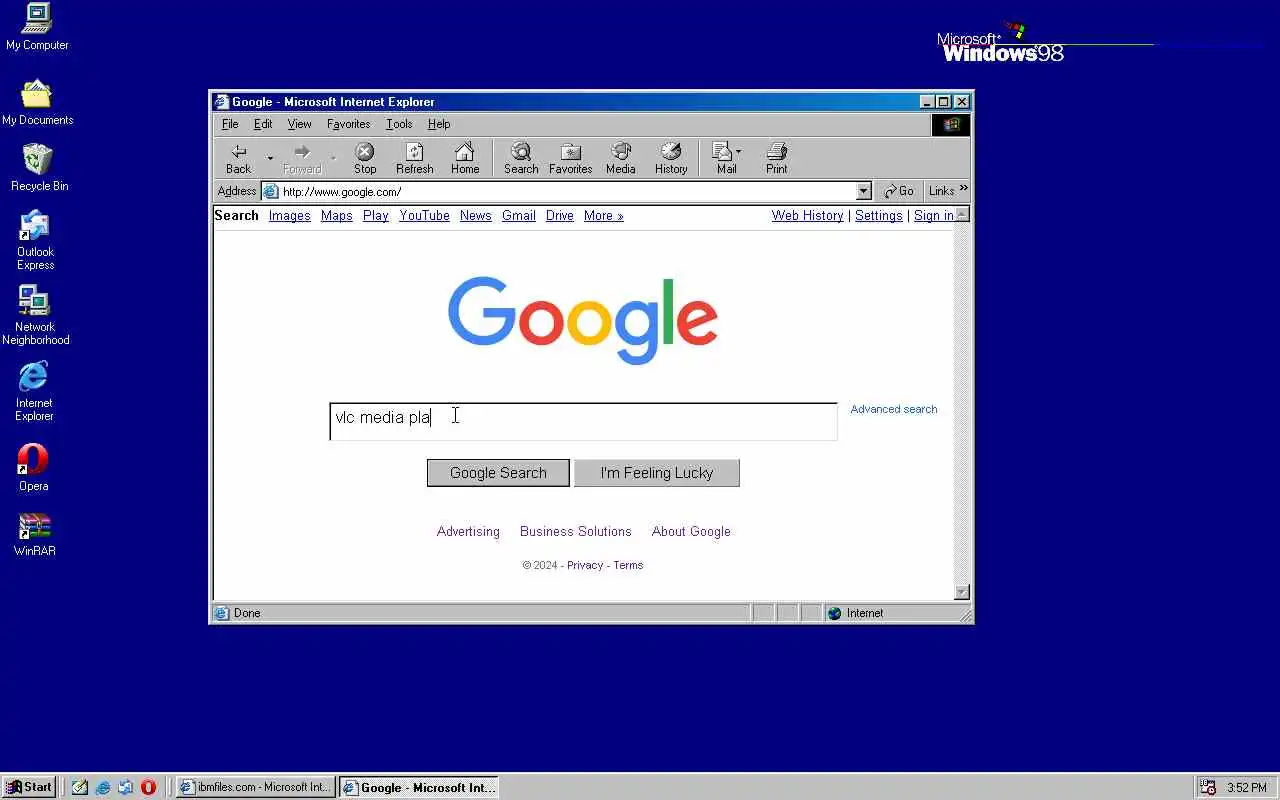Screen dimensions: 1280x800
Task: Click the Sign in link
Action: coord(933,215)
